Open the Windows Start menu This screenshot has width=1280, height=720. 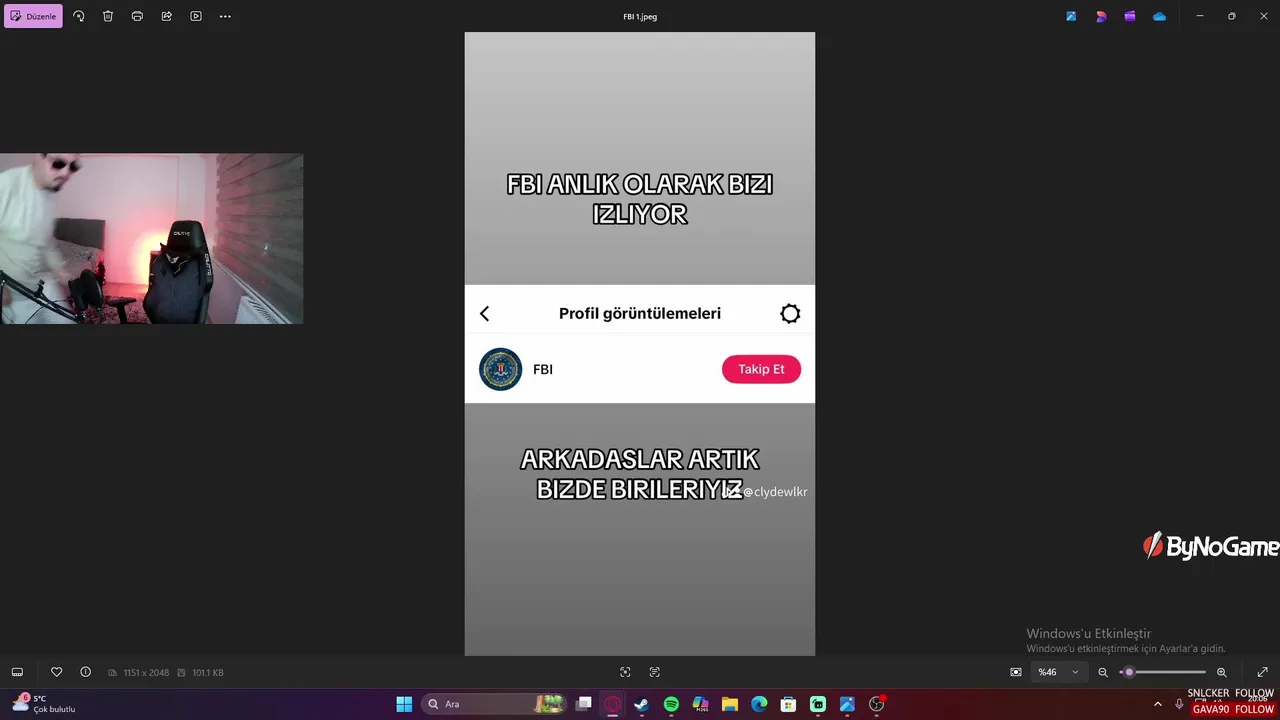coord(404,704)
